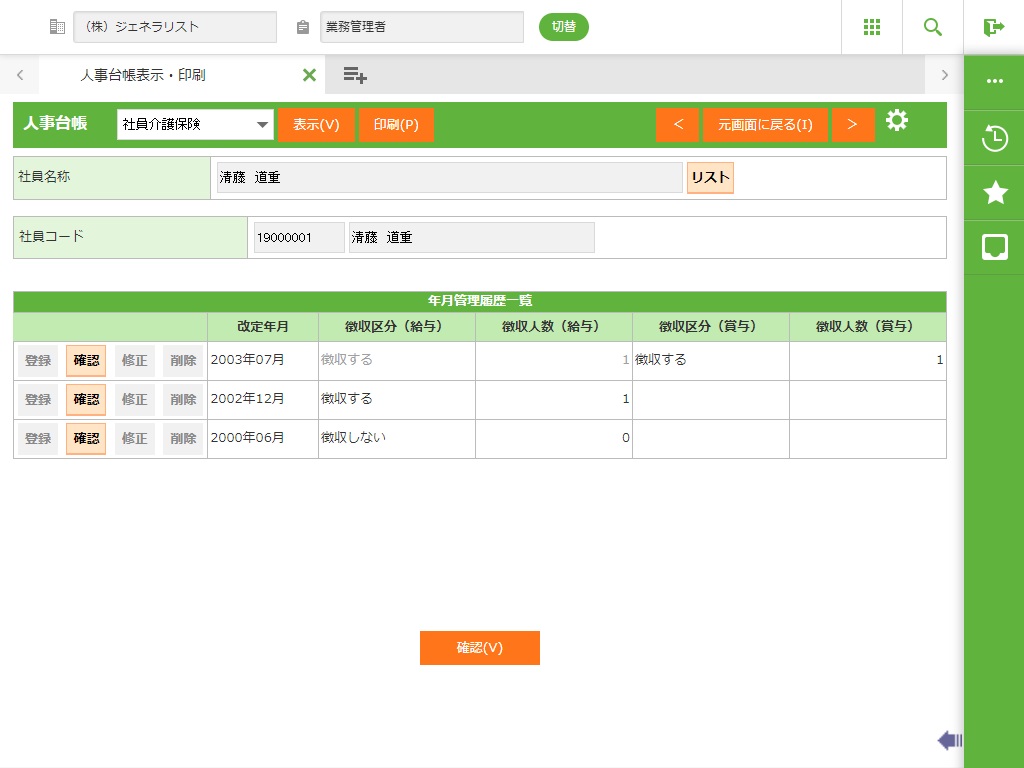The width and height of the screenshot is (1024, 768).
Task: Open the inbox tray icon in sidebar
Action: (x=995, y=247)
